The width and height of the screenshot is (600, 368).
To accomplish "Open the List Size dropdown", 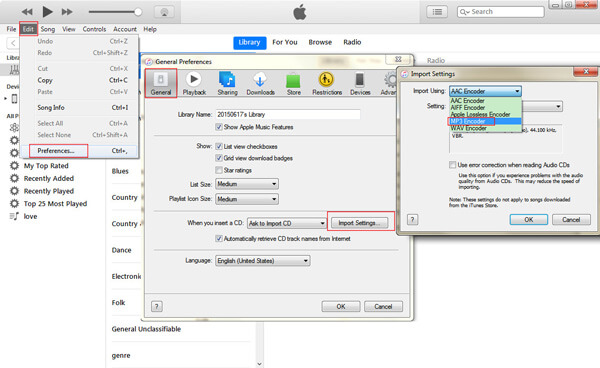I will coord(247,184).
